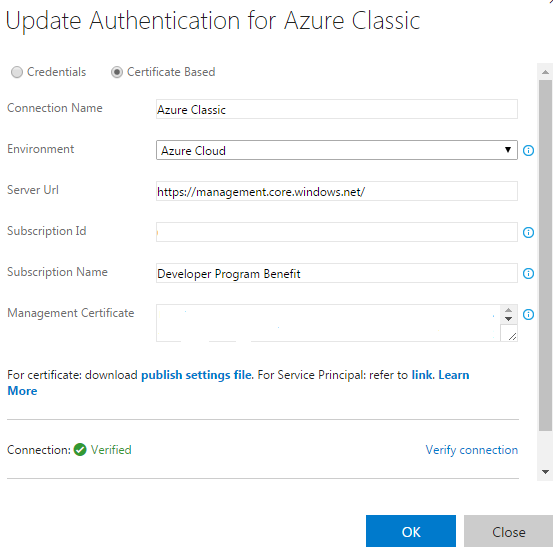The image size is (553, 554).
Task: Open the Environment dropdown showing Azure Cloud
Action: point(337,150)
